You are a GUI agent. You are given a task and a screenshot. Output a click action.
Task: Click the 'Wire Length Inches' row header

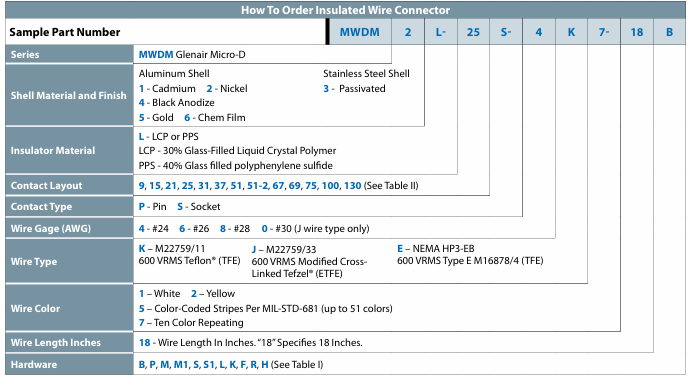click(69, 343)
